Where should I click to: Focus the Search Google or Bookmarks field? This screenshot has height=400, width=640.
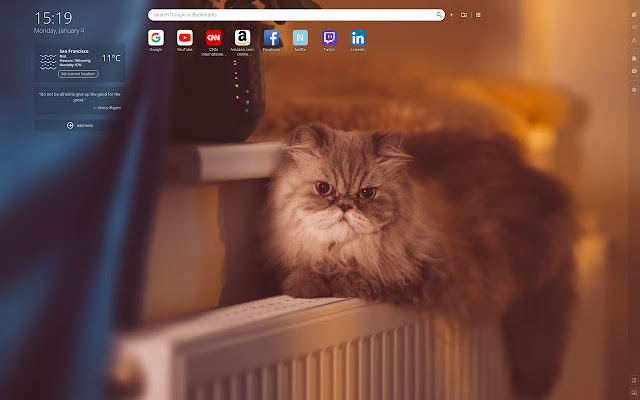click(296, 15)
